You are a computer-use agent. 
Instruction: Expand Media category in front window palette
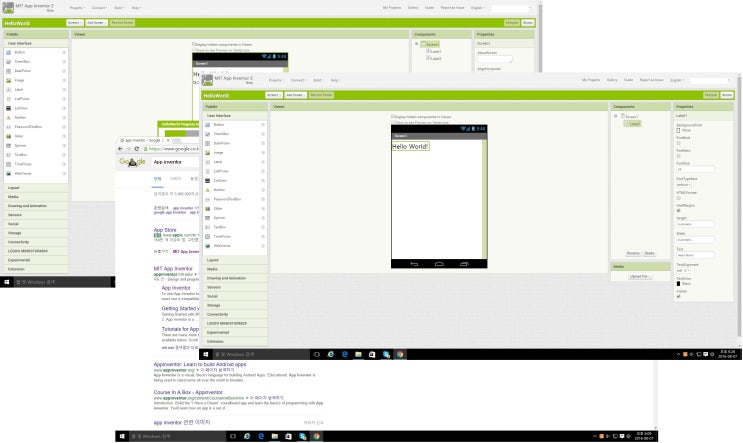(235, 269)
